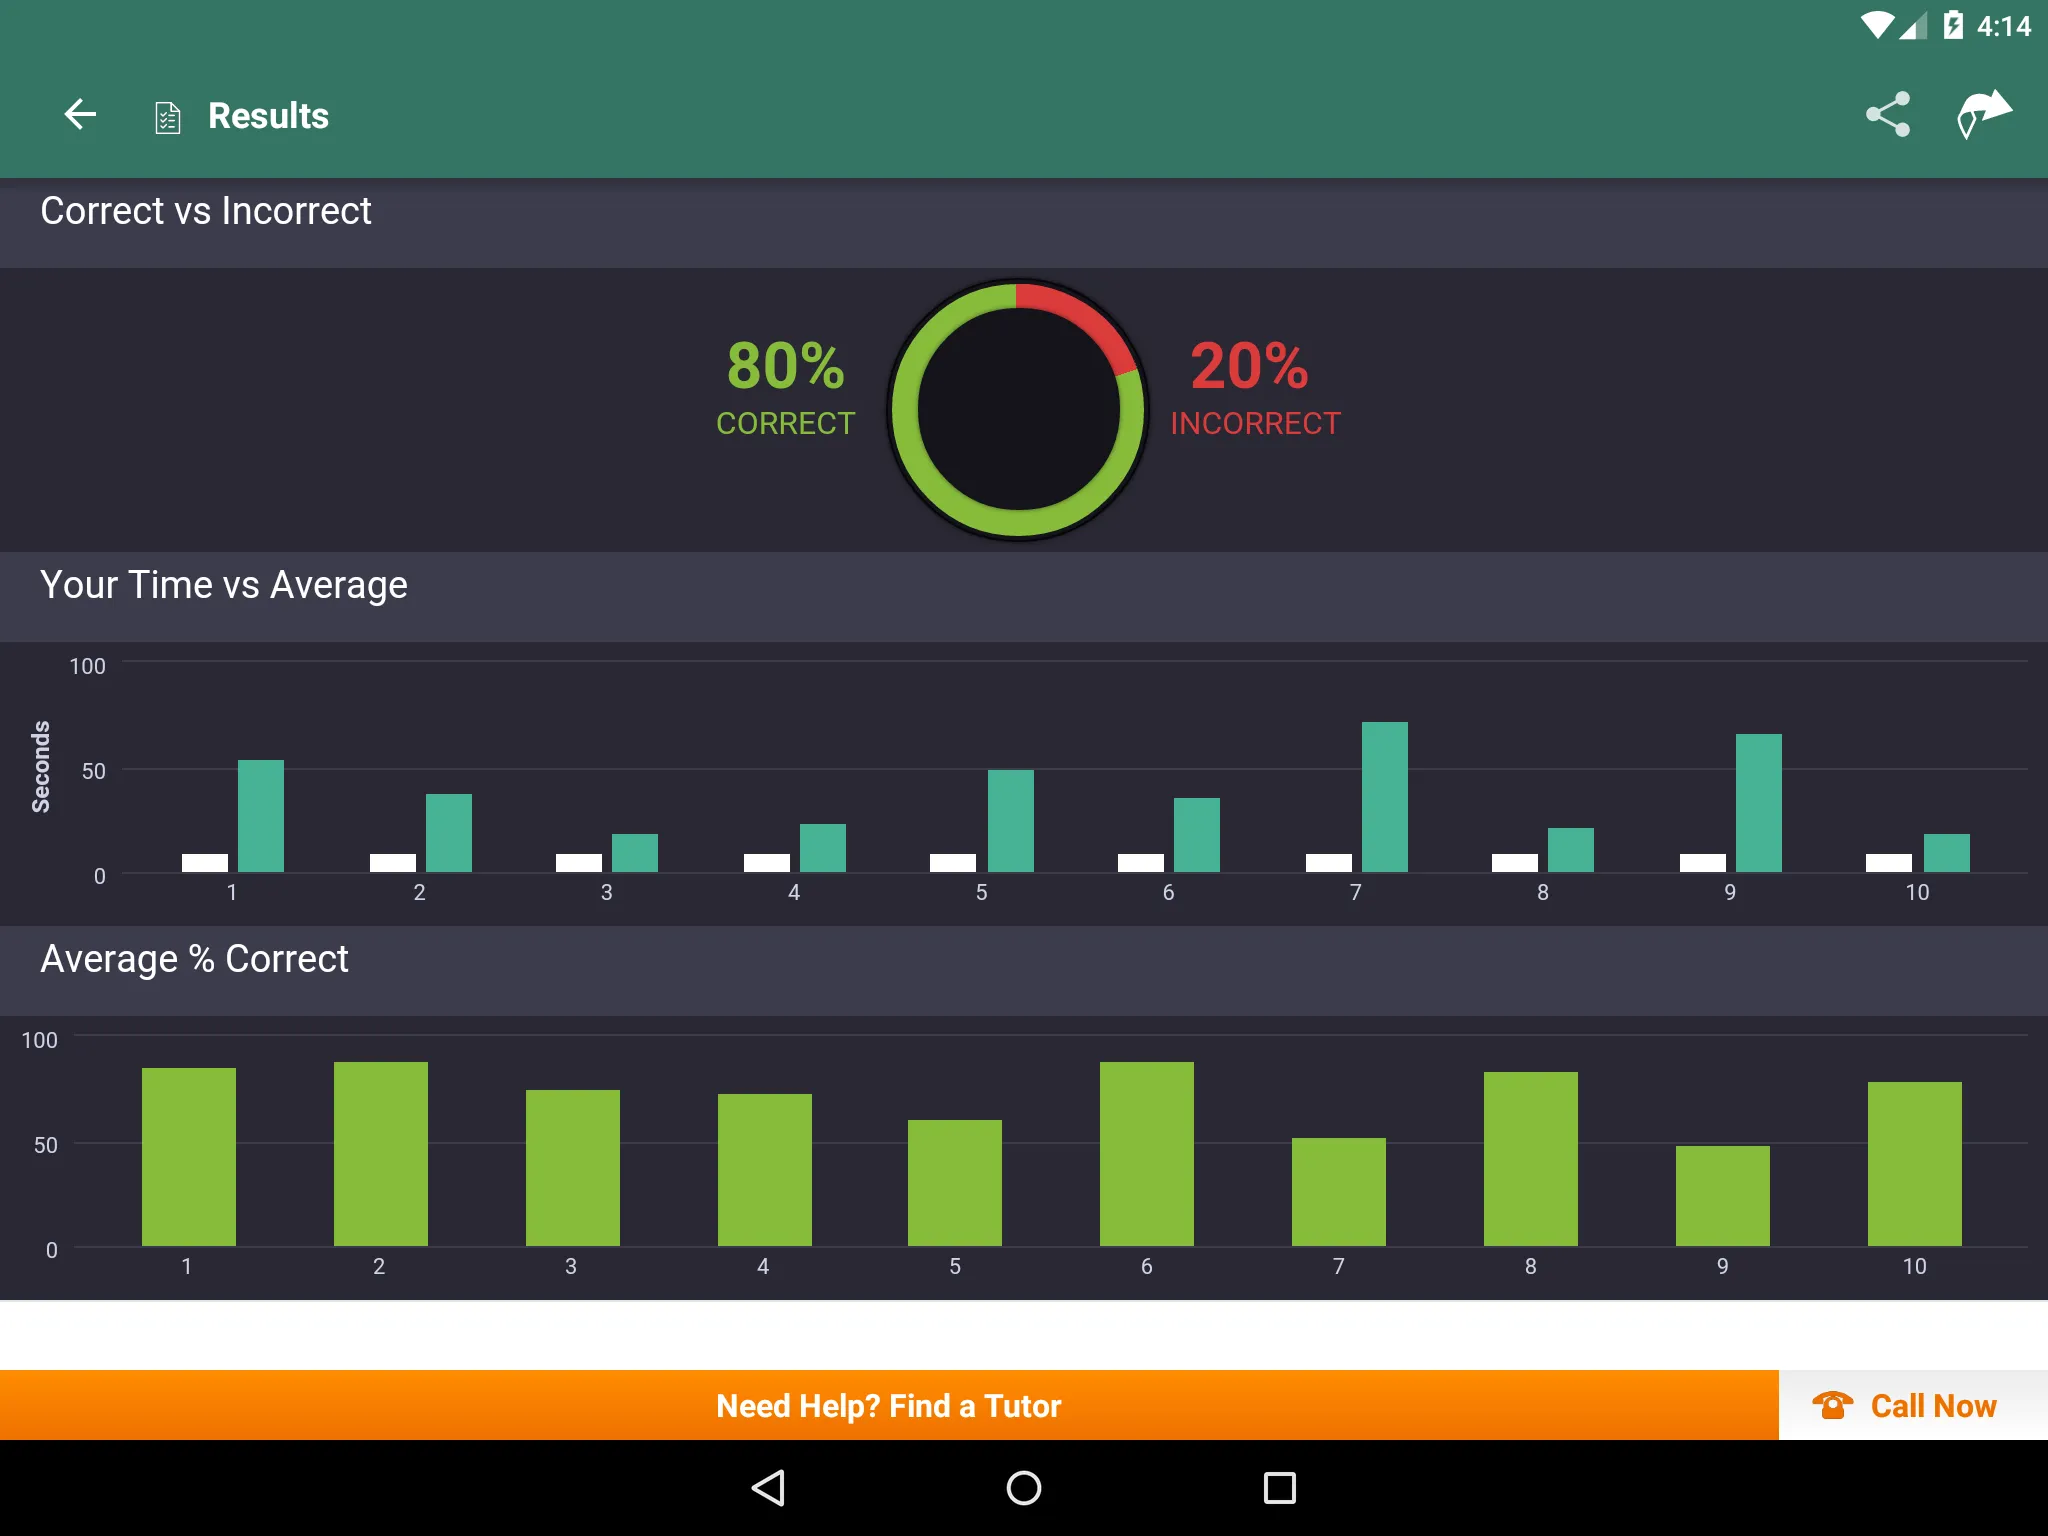The height and width of the screenshot is (1536, 2048).
Task: Tap the average correct bar for question 7
Action: point(1338,1192)
